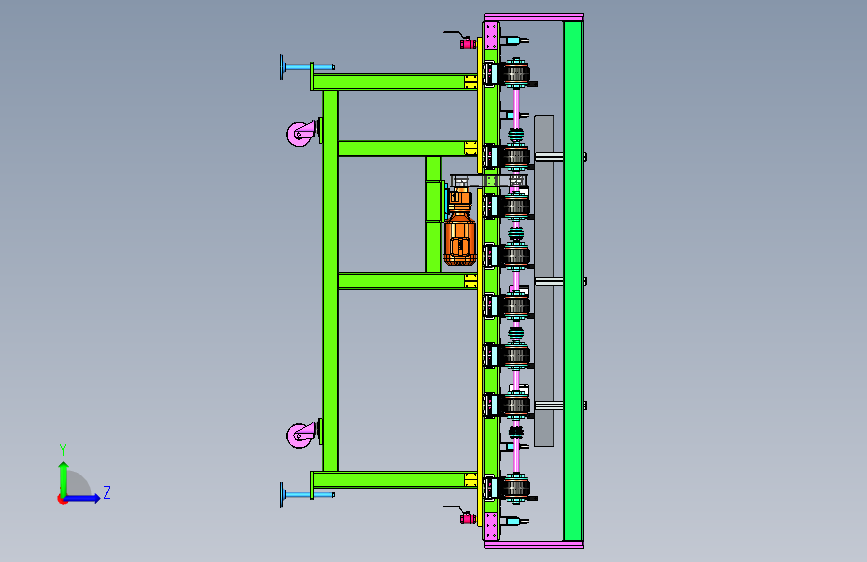Select the top horizontal green frame beam
Viewport: 867px width, 562px height.
point(394,82)
